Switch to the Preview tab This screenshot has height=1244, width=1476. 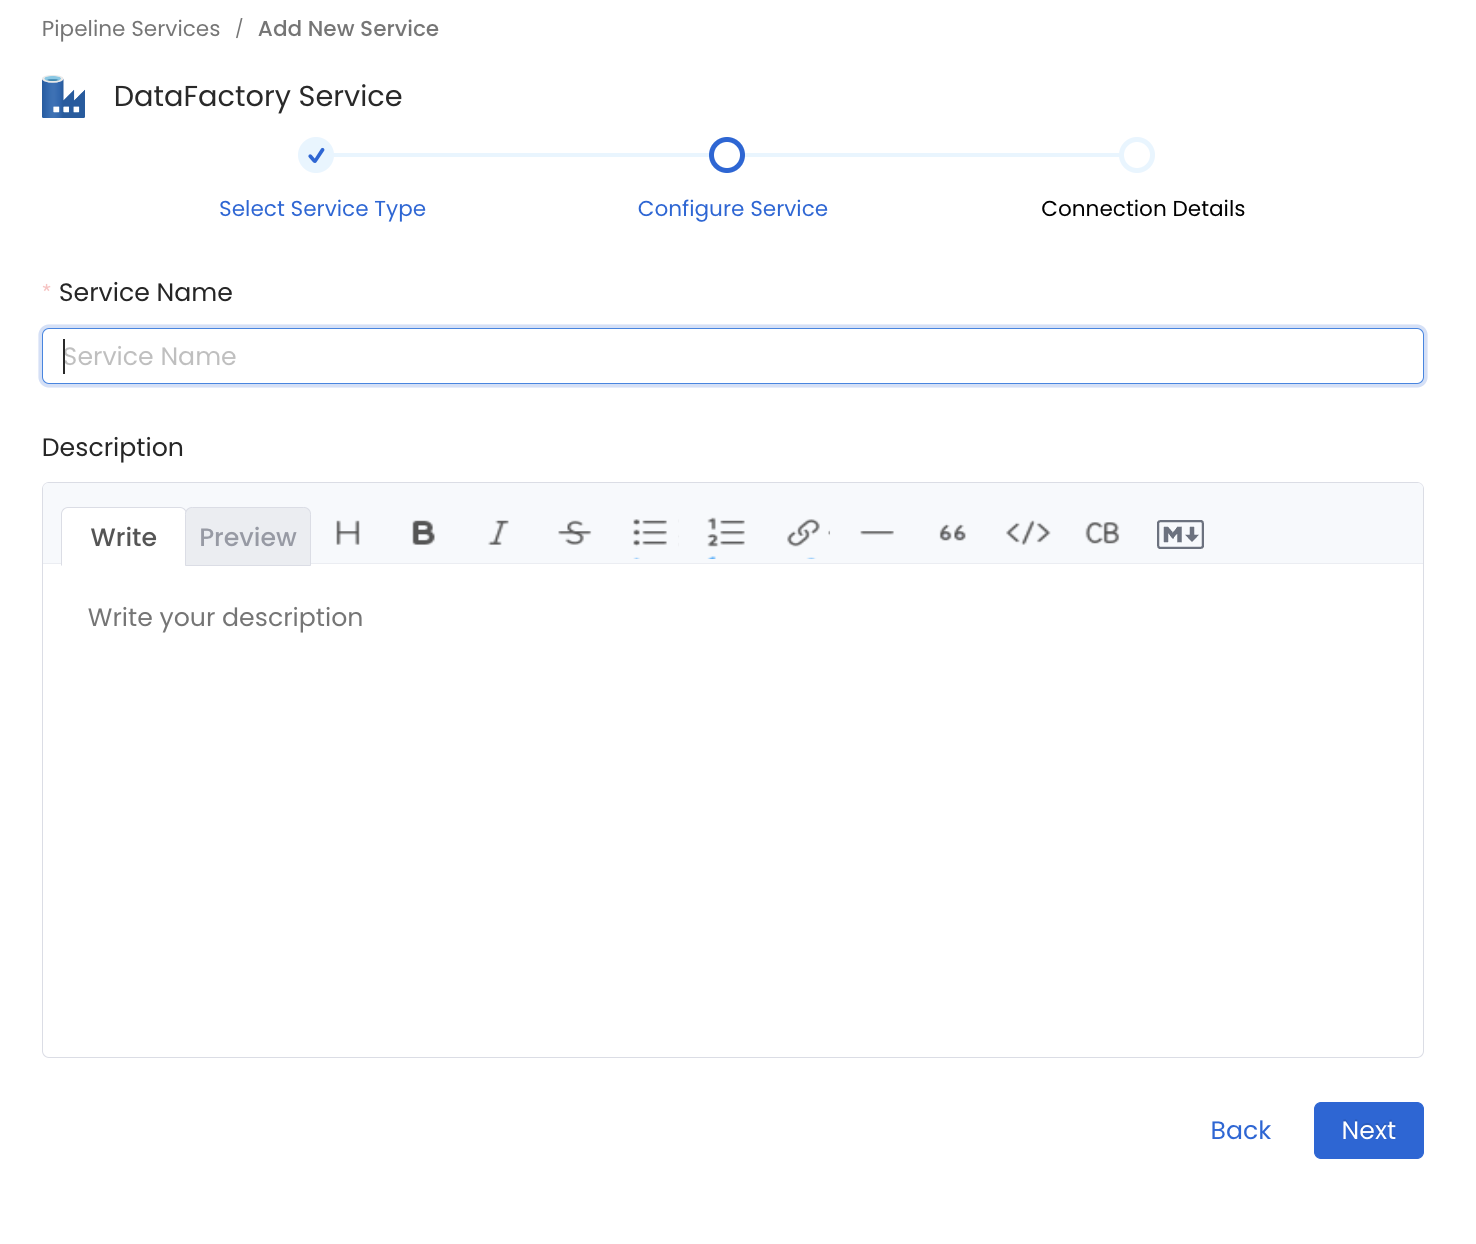tap(247, 536)
